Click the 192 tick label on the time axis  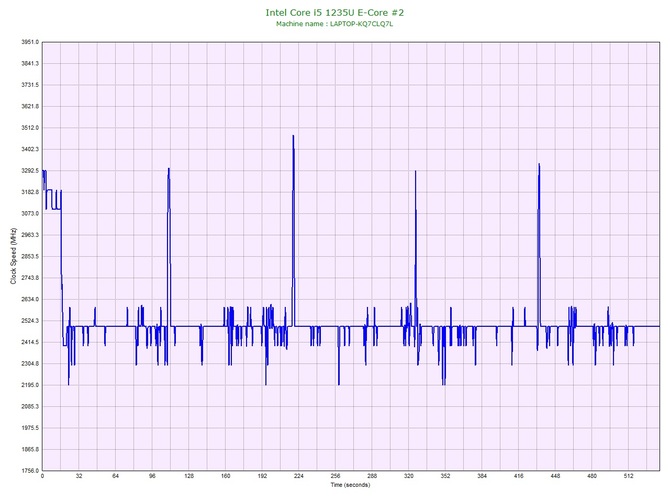tap(262, 476)
